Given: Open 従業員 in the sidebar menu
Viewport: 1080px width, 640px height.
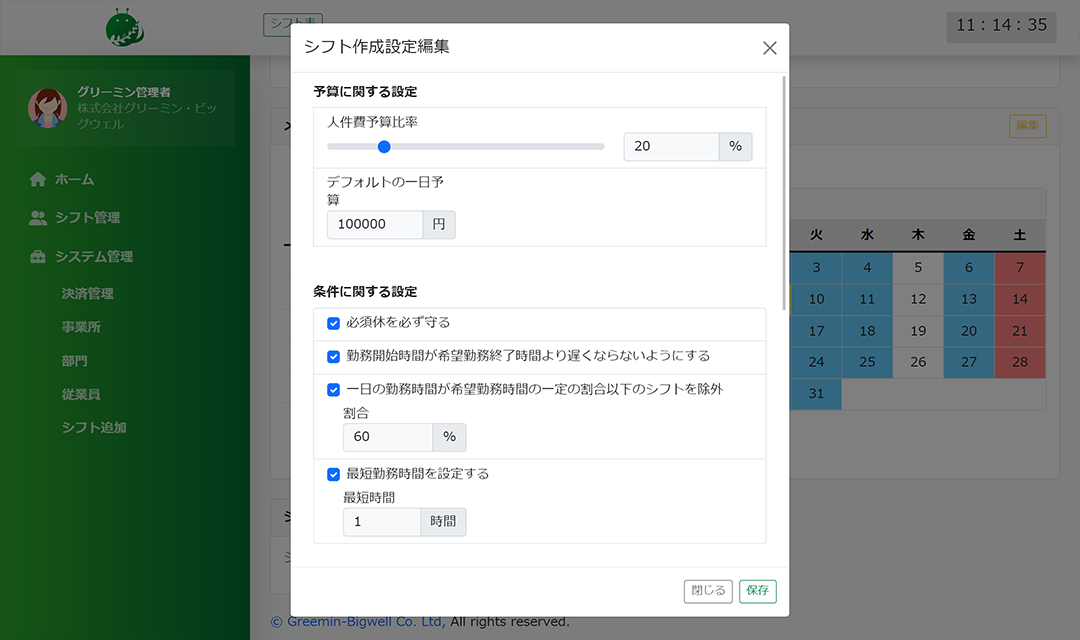Looking at the screenshot, I should tap(81, 395).
